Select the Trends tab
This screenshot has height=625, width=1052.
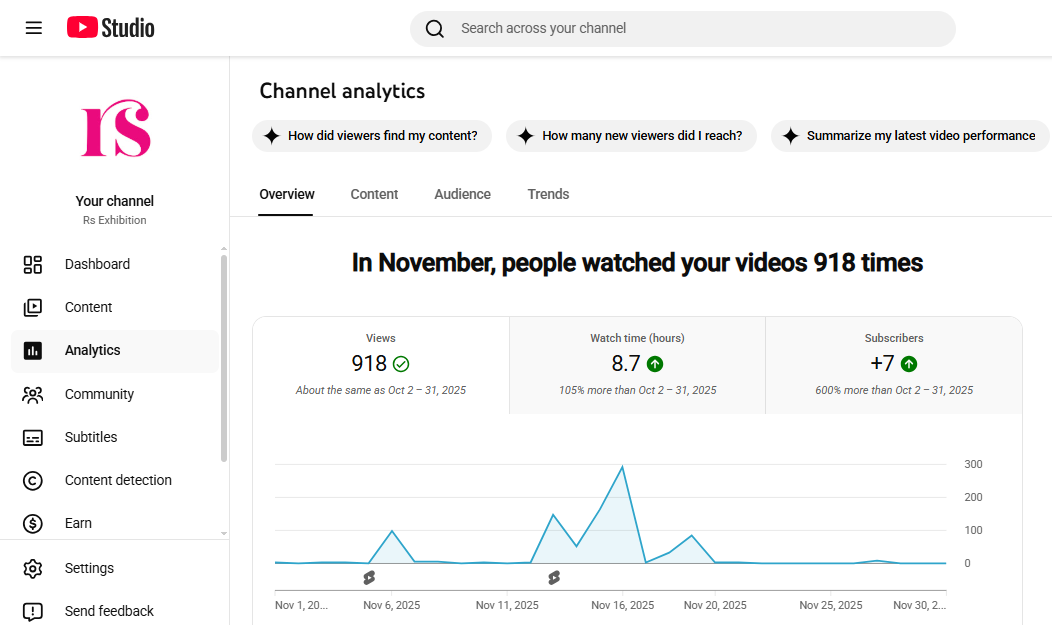548,194
